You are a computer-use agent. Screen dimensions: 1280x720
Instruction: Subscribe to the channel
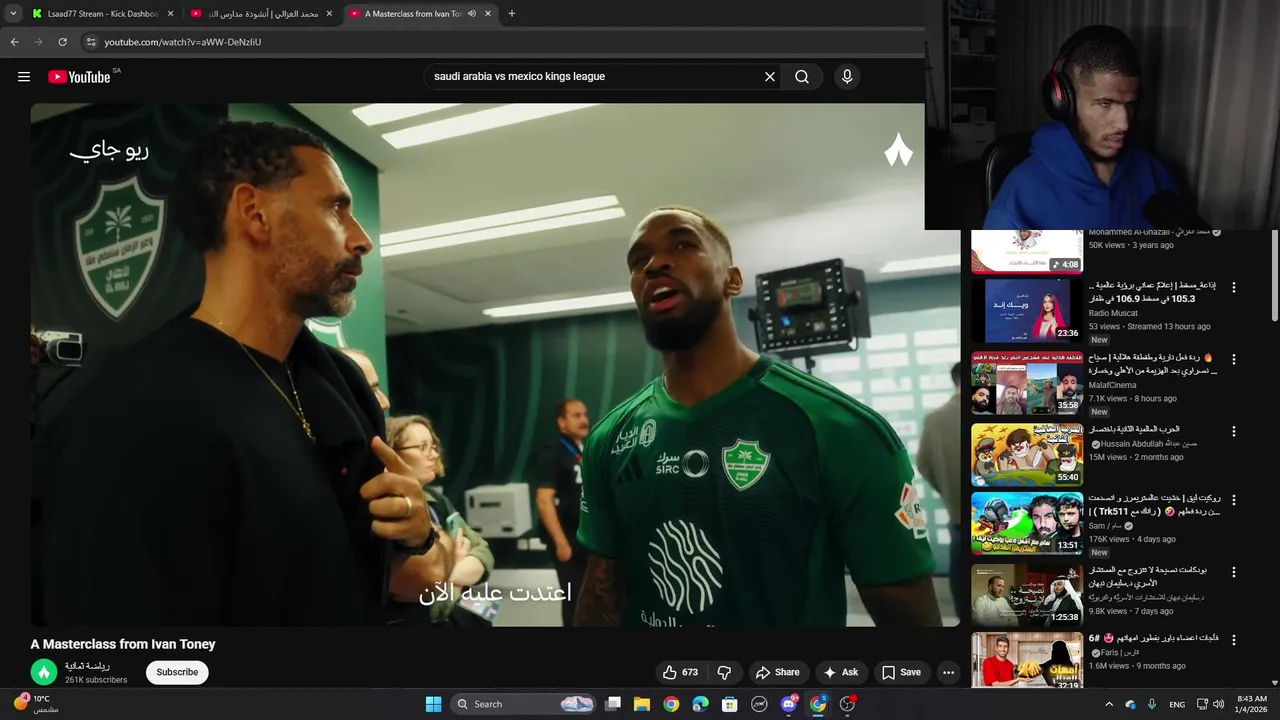(177, 672)
